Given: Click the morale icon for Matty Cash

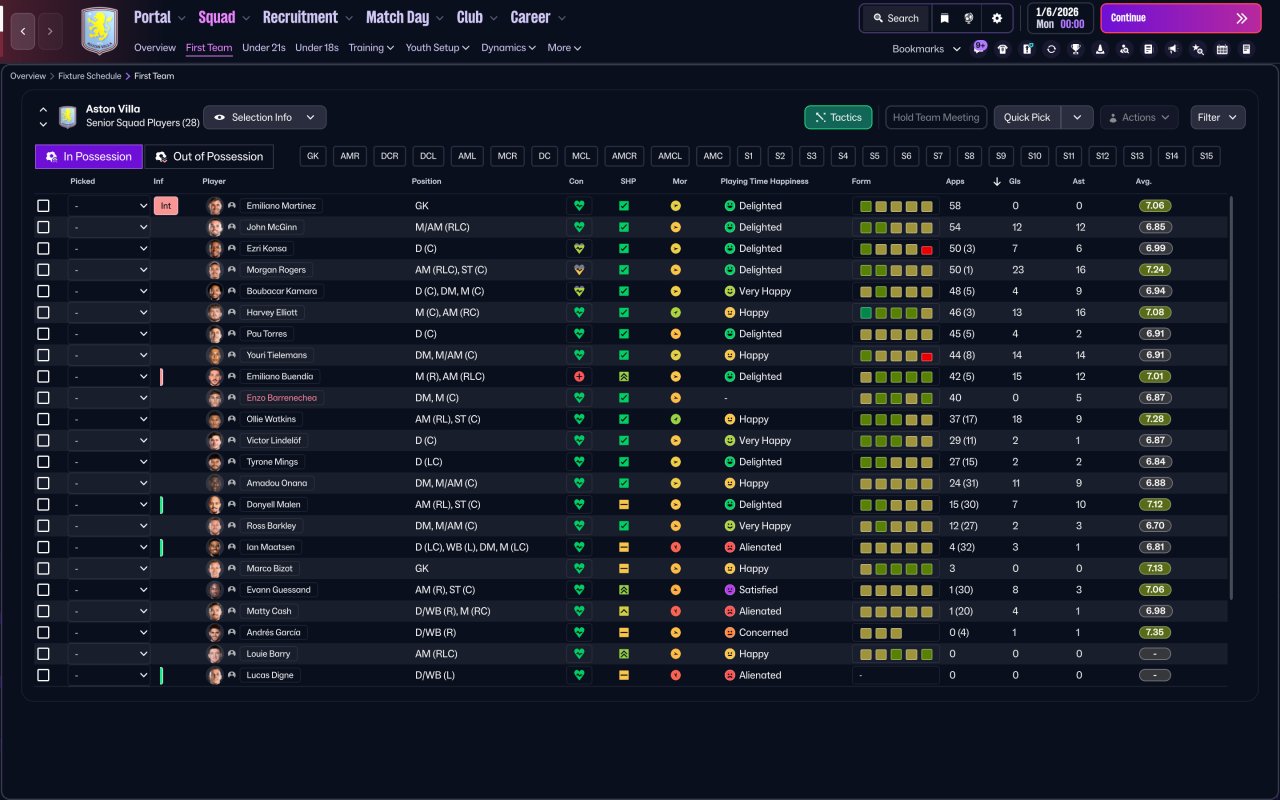Looking at the screenshot, I should [676, 611].
